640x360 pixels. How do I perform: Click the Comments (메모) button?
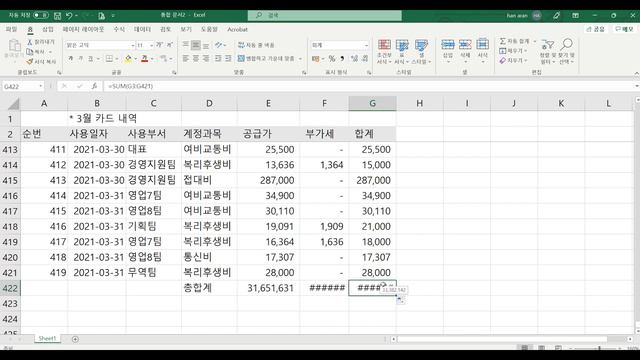(x=624, y=29)
